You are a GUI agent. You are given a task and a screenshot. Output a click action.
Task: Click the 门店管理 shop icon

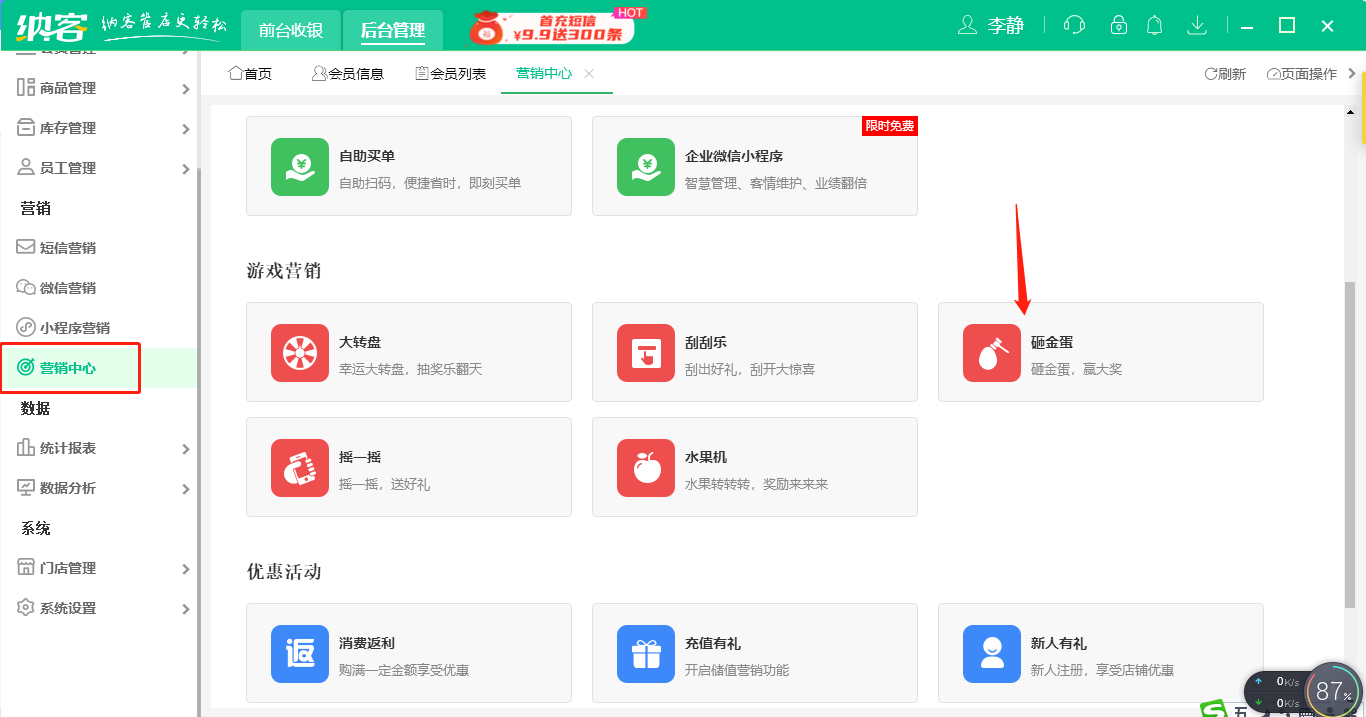click(x=26, y=567)
